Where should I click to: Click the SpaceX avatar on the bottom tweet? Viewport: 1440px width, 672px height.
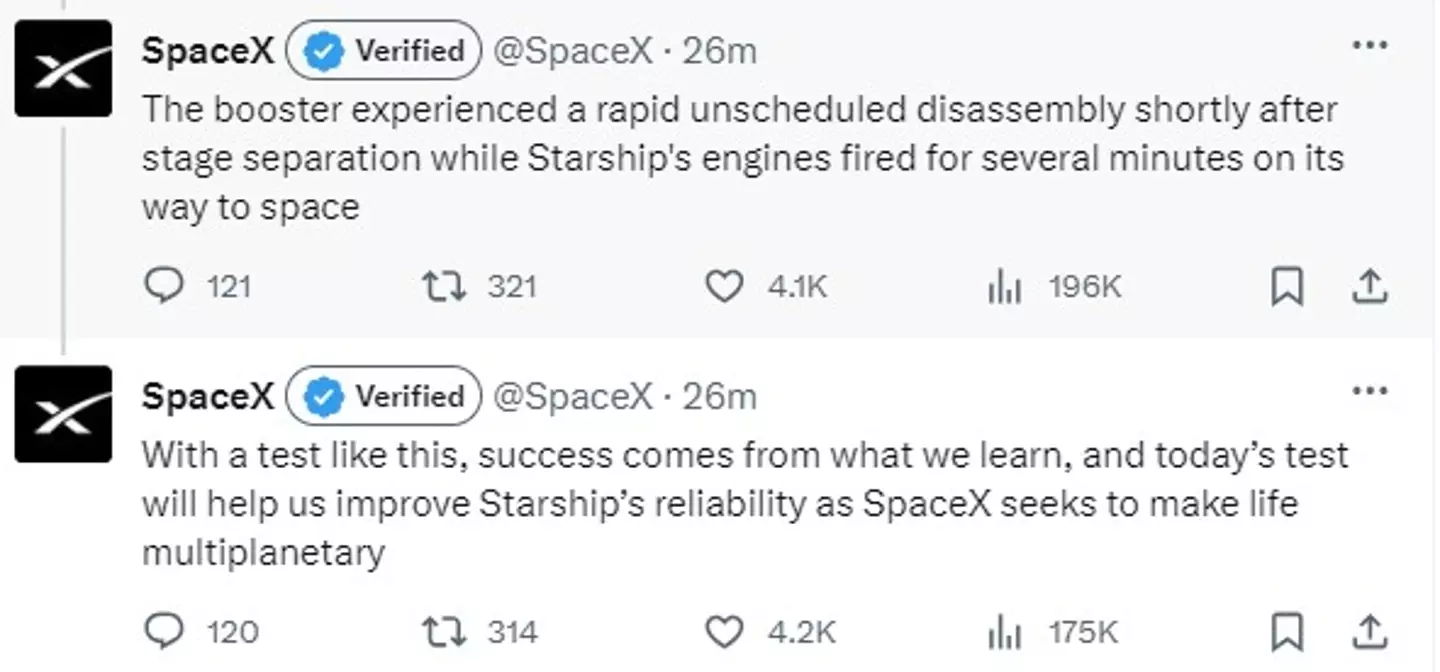click(x=63, y=414)
